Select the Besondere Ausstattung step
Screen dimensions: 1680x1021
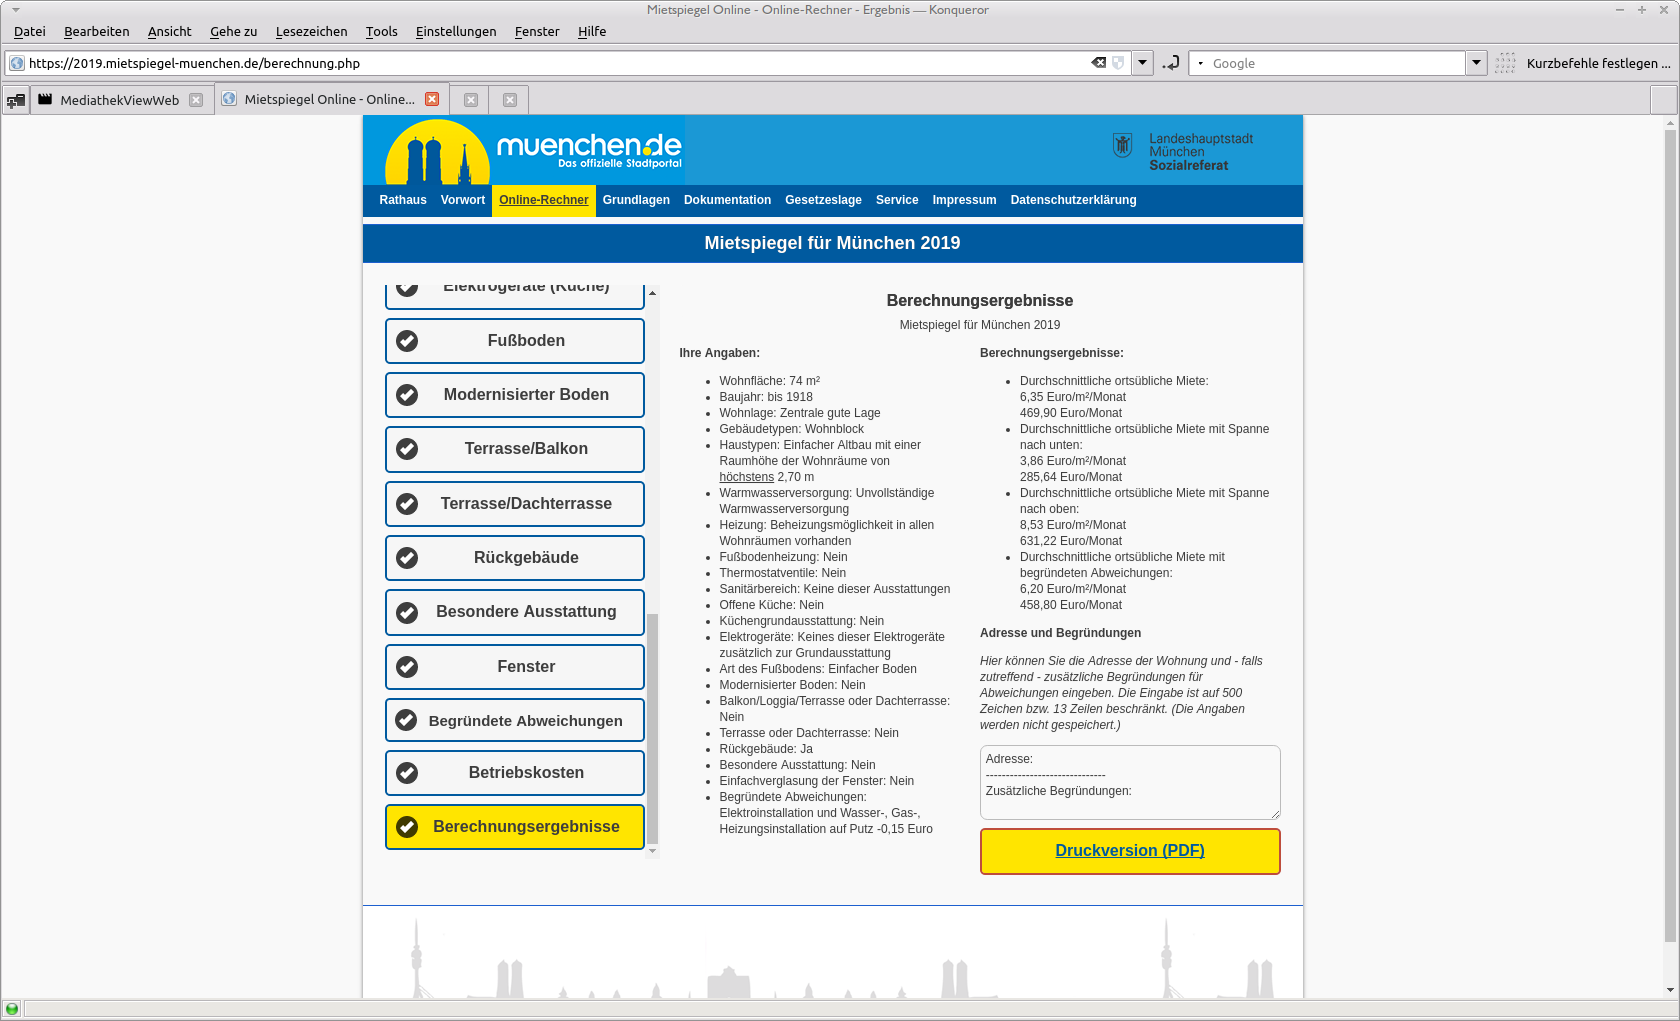click(515, 612)
